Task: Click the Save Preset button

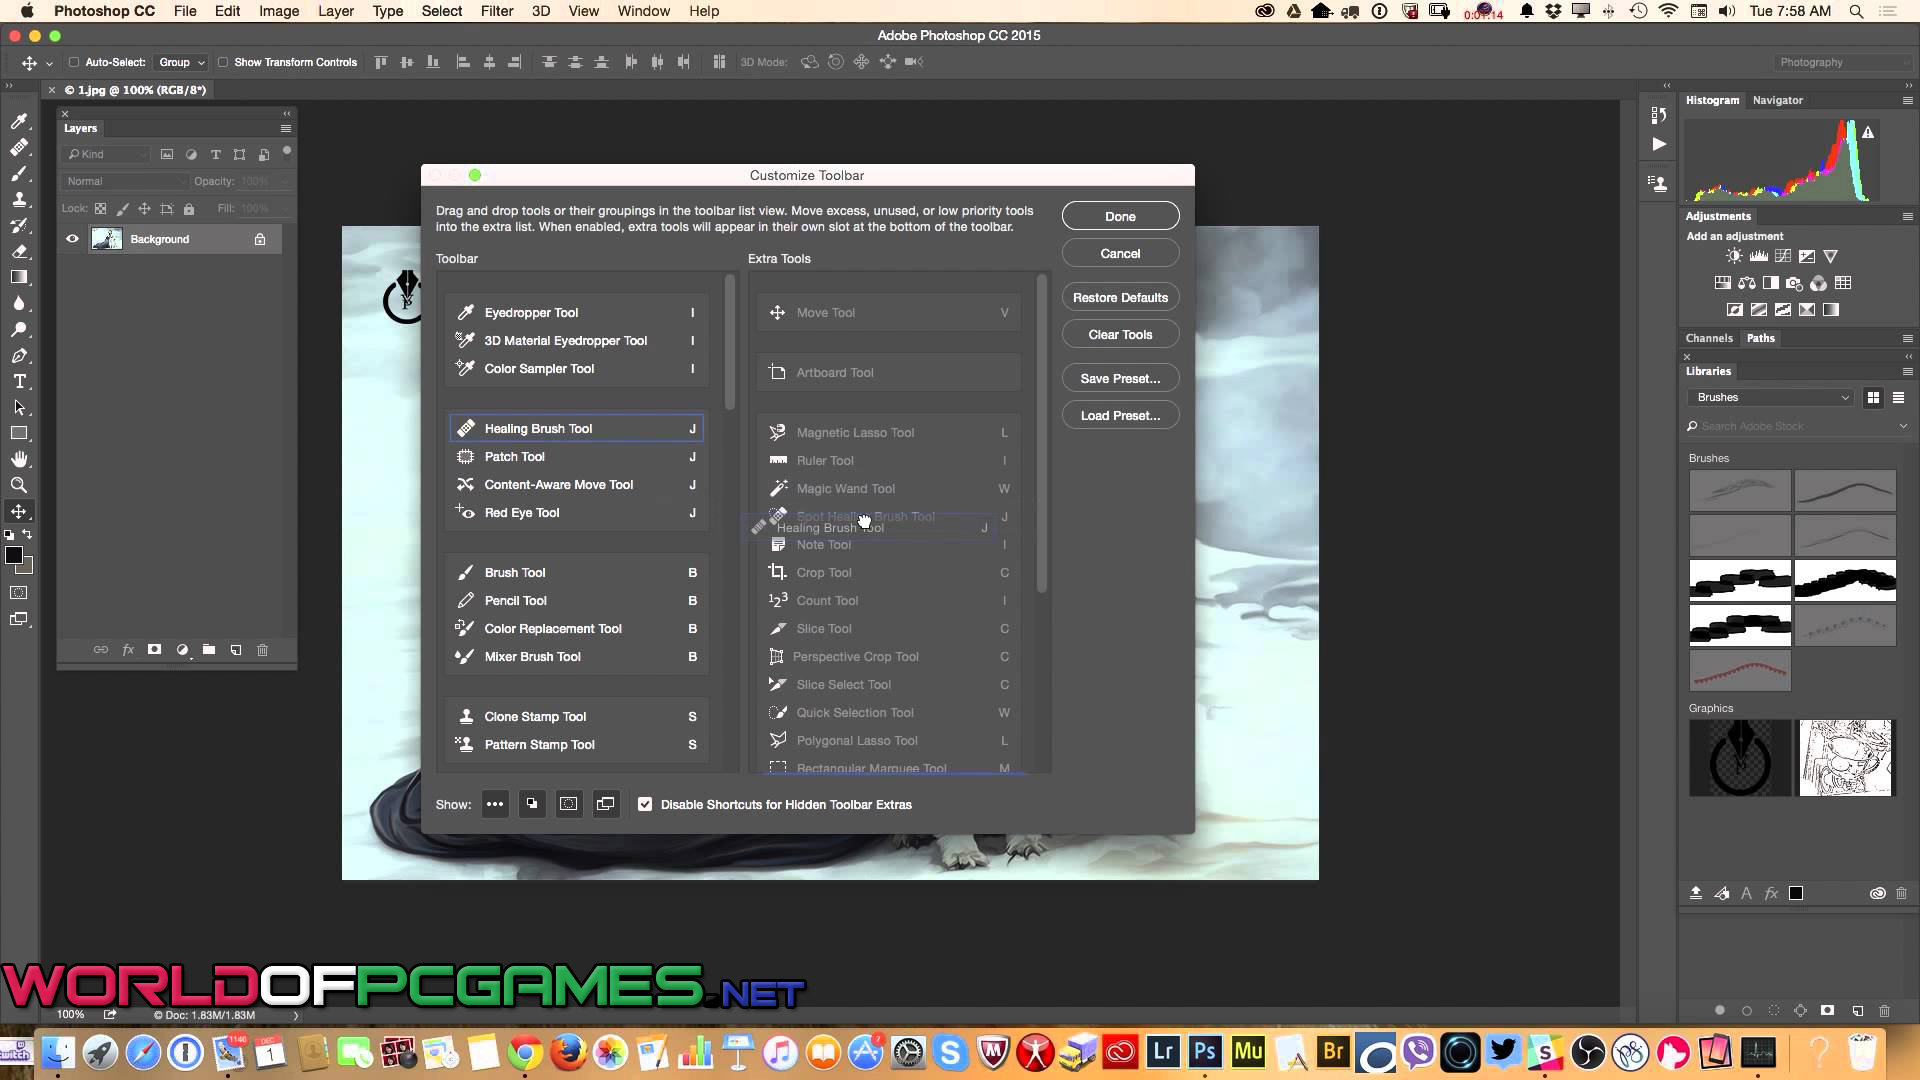Action: (1120, 378)
